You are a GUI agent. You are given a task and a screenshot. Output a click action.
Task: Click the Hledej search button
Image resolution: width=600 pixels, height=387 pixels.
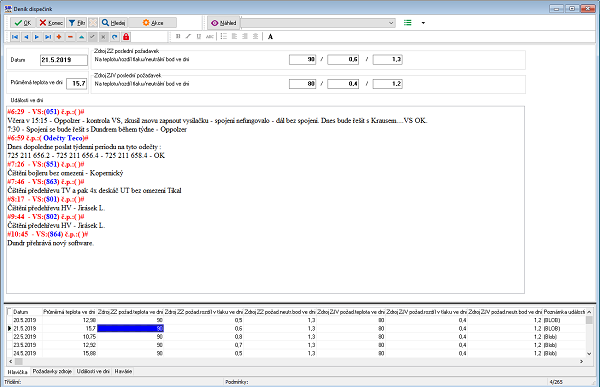(113, 23)
